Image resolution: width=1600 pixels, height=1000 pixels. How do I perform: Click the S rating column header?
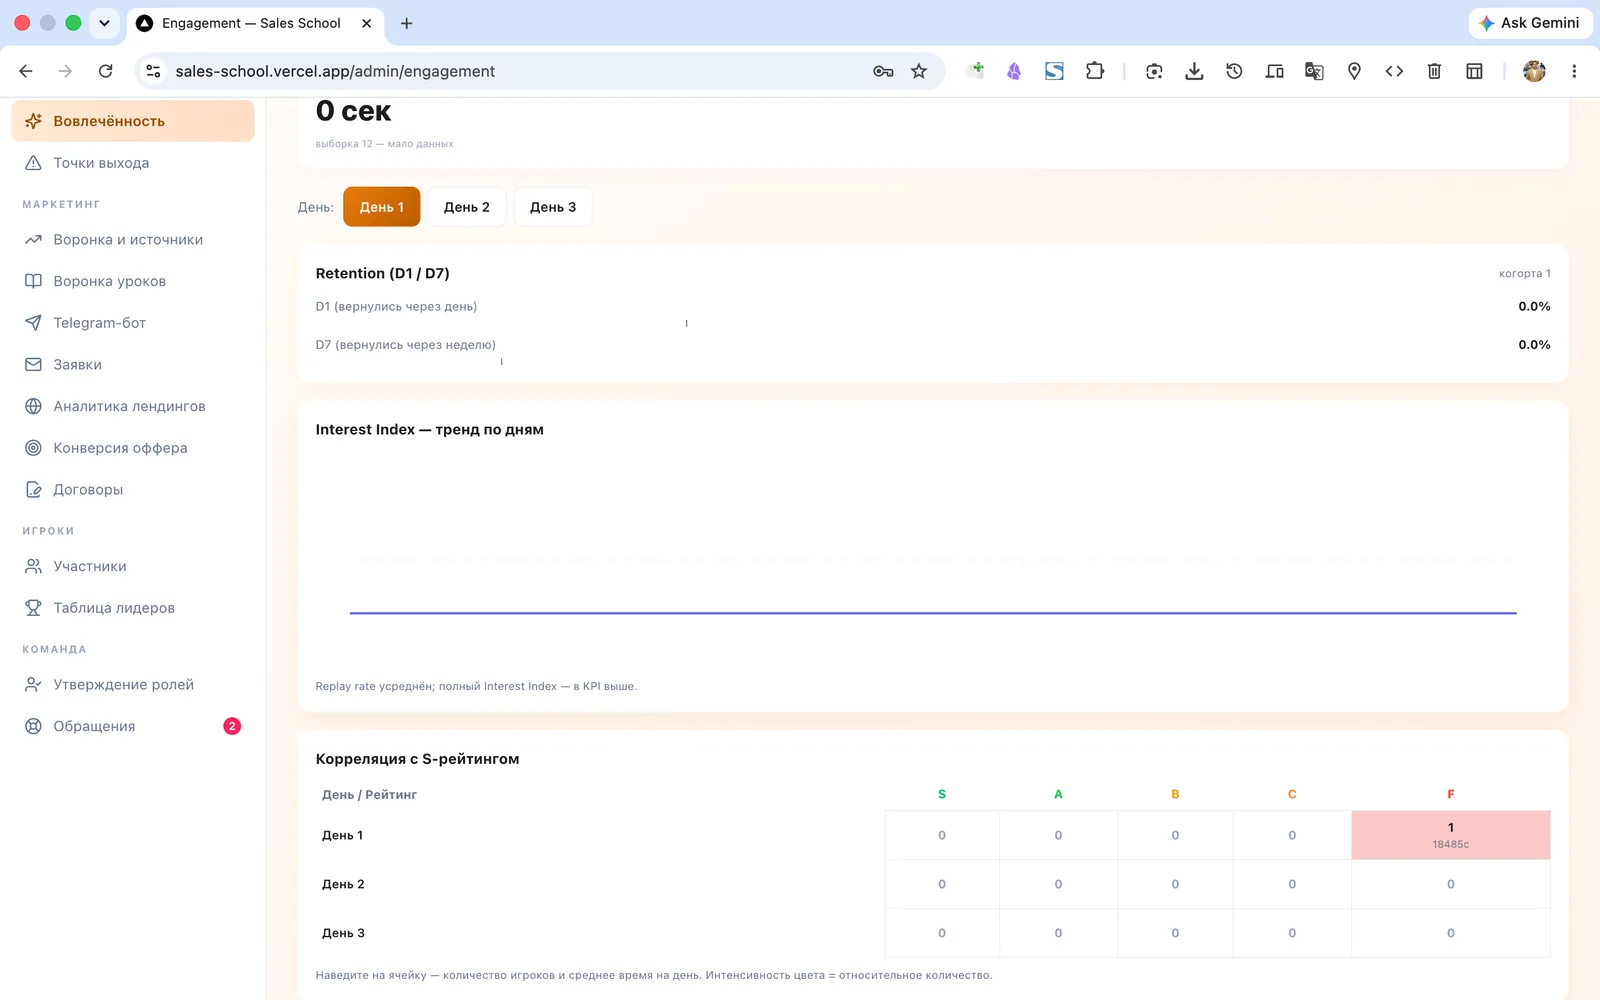coord(942,794)
